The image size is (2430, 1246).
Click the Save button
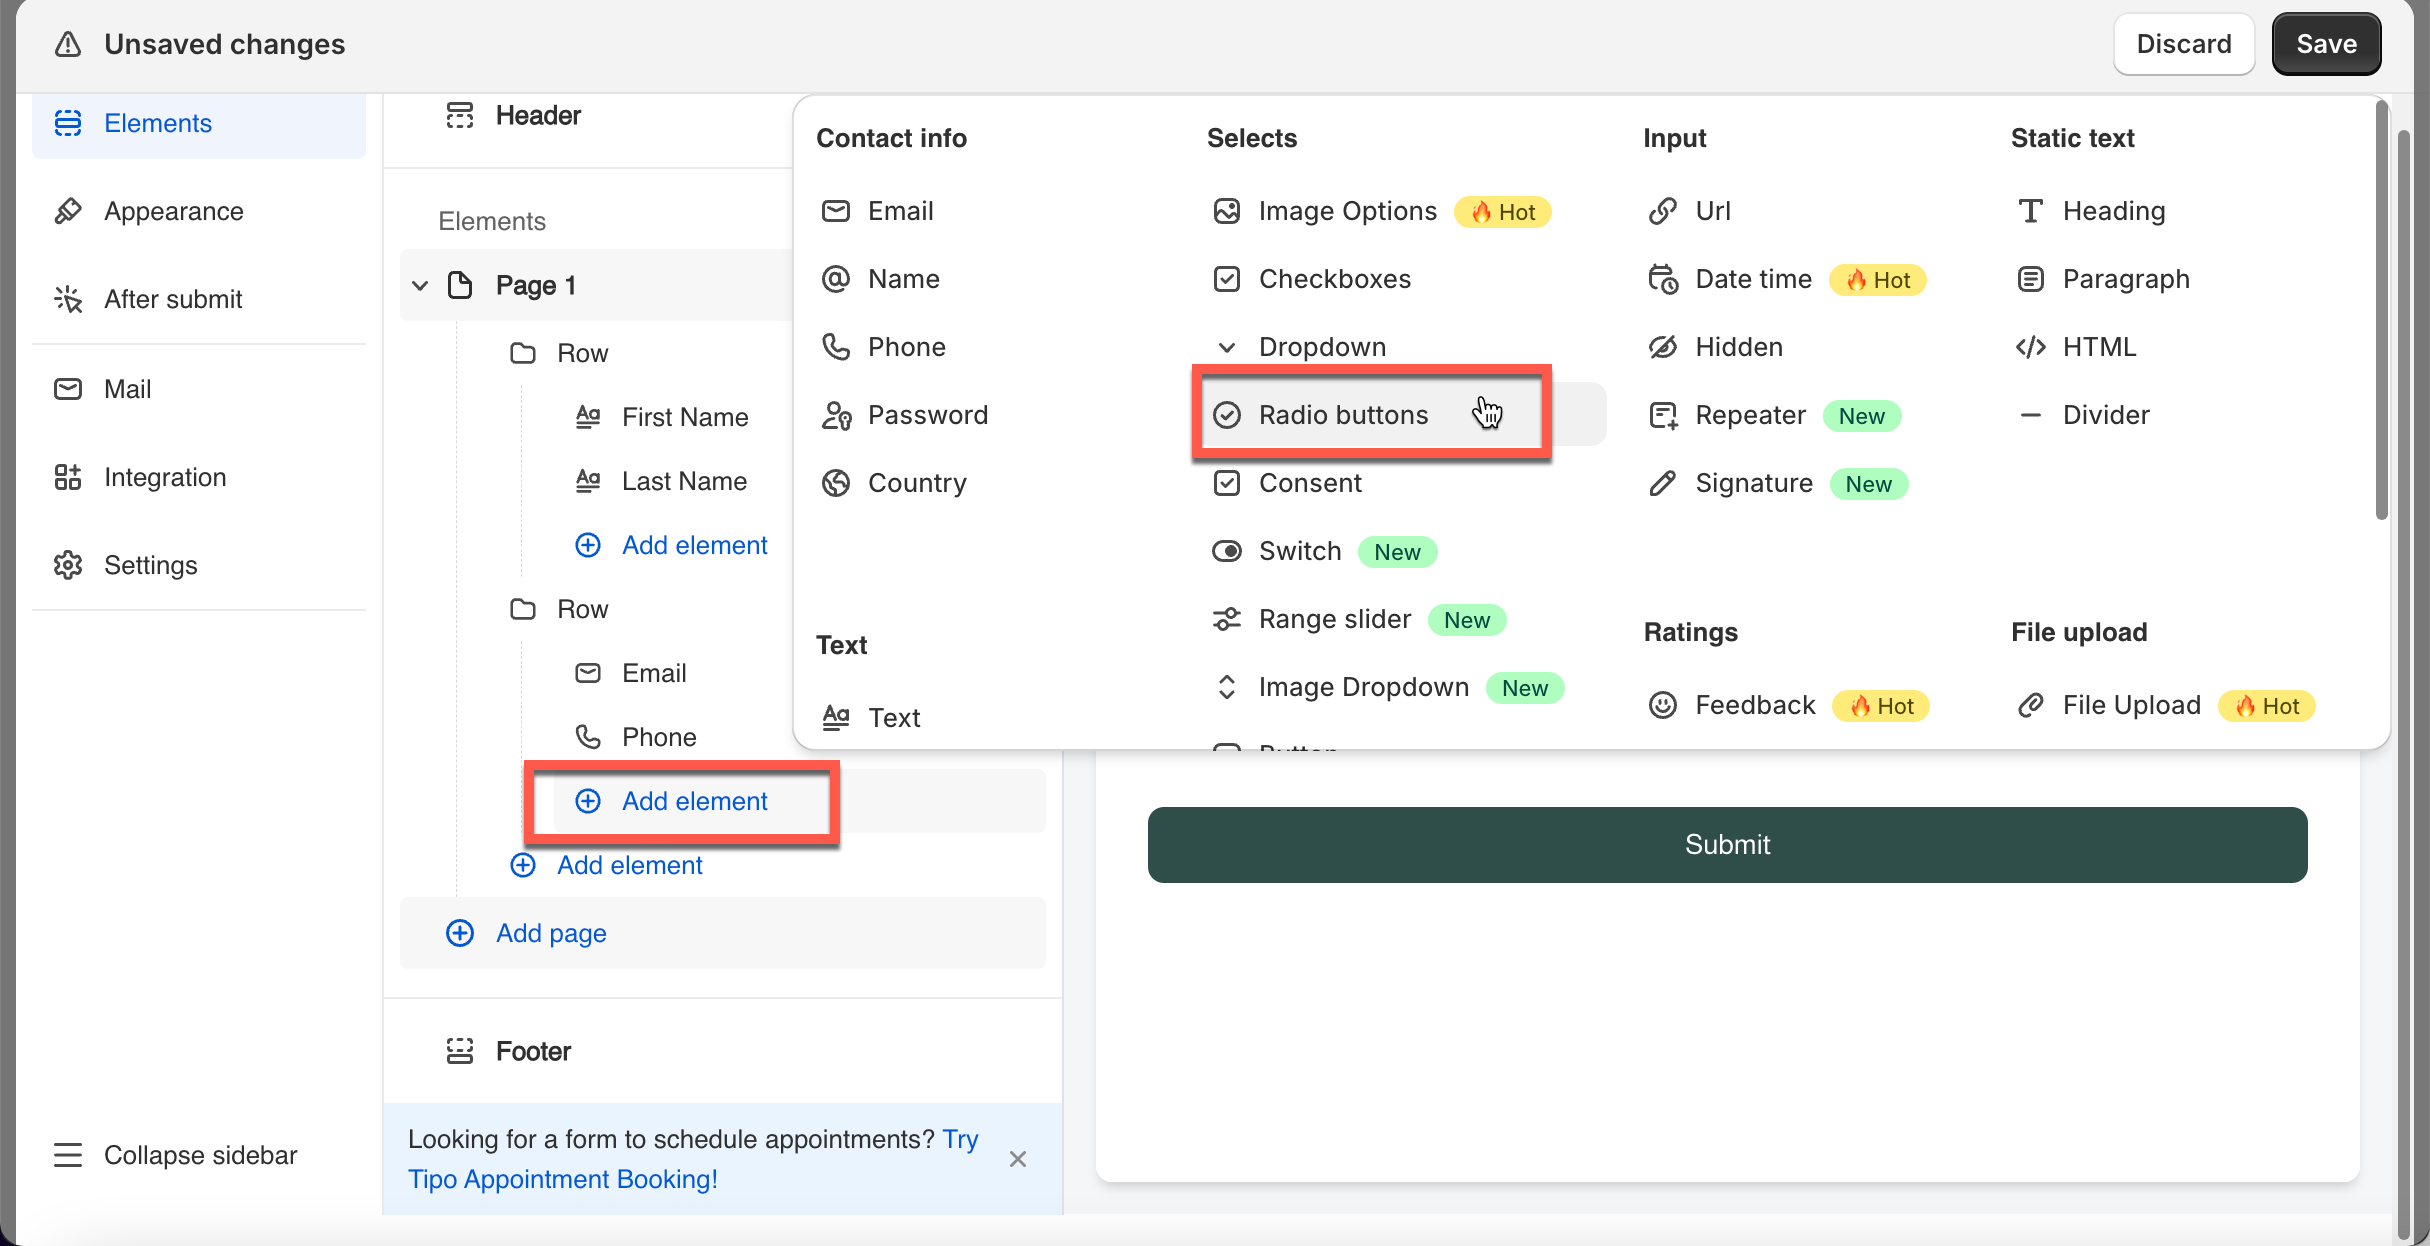tap(2325, 44)
